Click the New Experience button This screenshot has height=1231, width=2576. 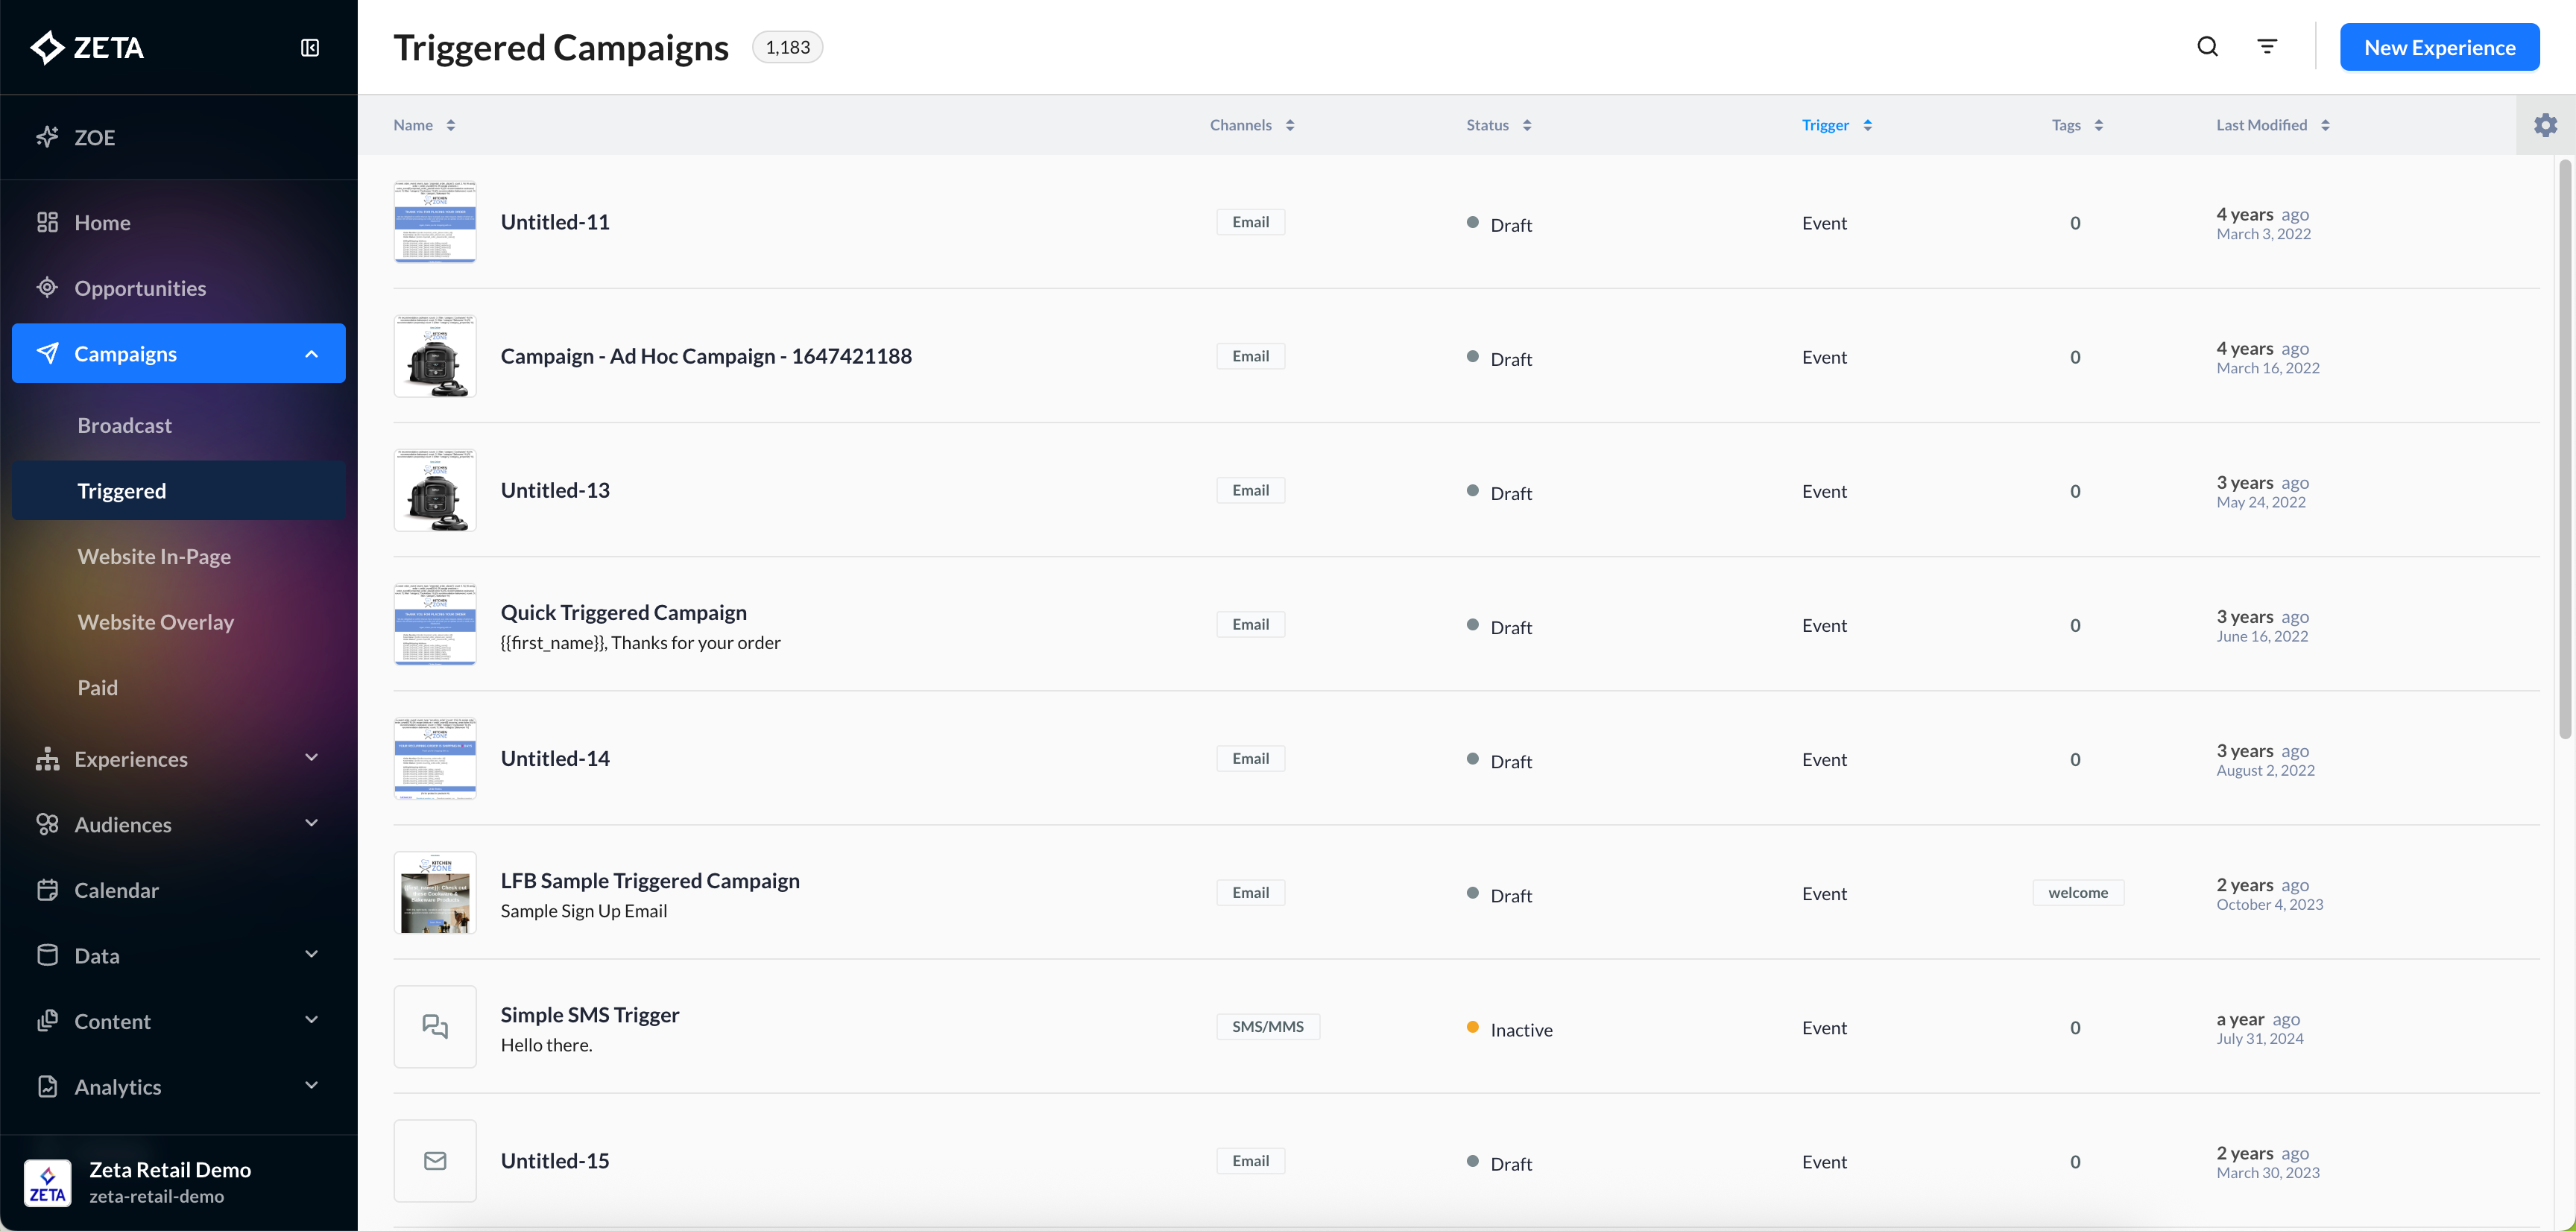(x=2439, y=47)
